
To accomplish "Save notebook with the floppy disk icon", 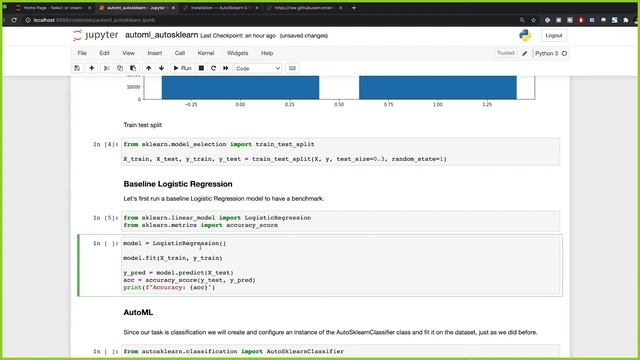I will 77,68.
